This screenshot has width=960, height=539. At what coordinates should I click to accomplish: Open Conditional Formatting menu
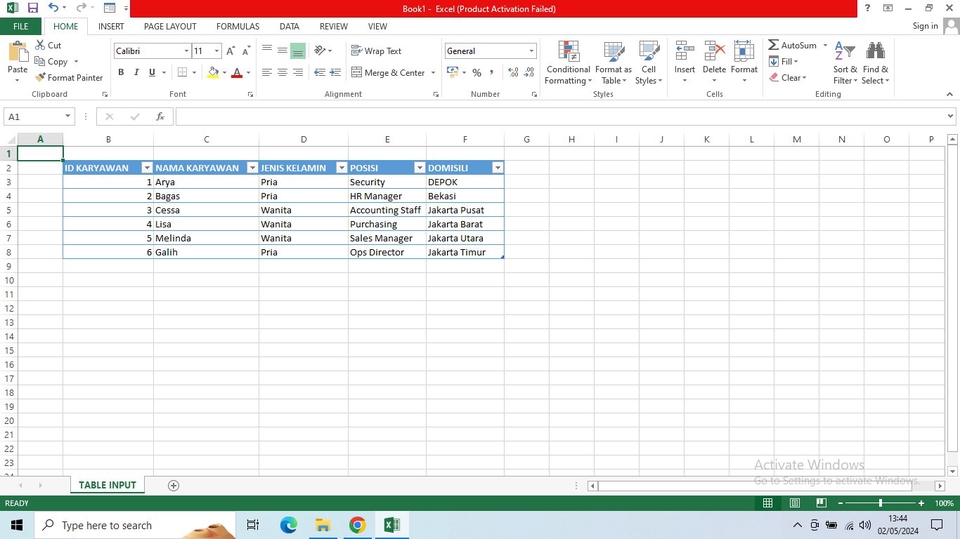568,62
